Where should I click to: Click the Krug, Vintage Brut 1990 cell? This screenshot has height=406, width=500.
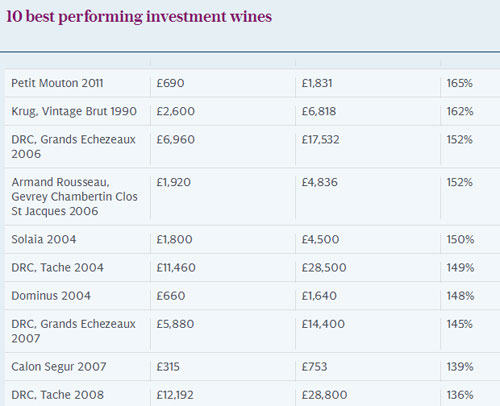point(74,111)
